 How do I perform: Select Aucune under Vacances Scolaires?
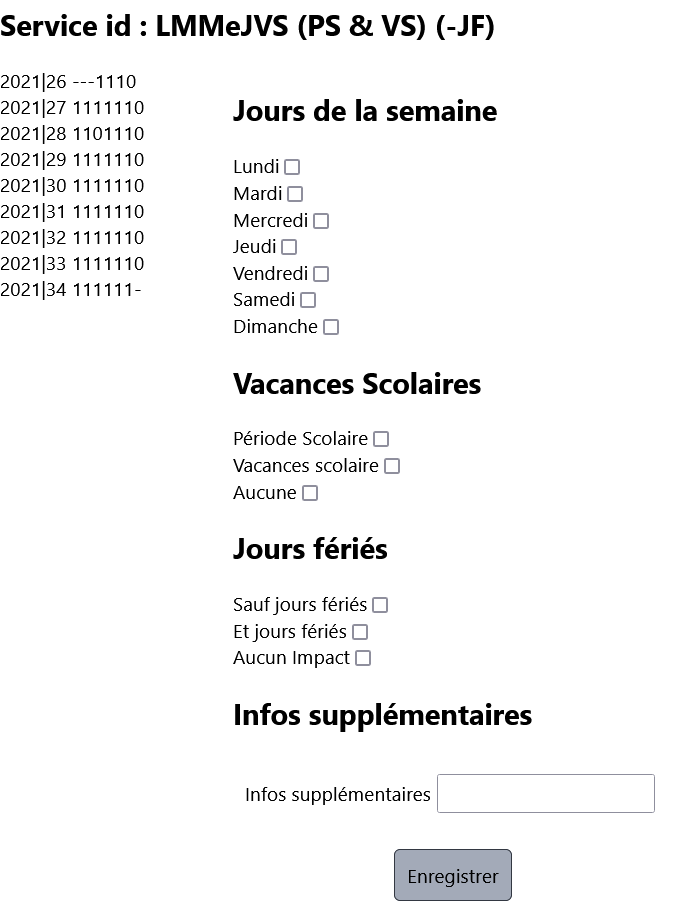(x=310, y=493)
